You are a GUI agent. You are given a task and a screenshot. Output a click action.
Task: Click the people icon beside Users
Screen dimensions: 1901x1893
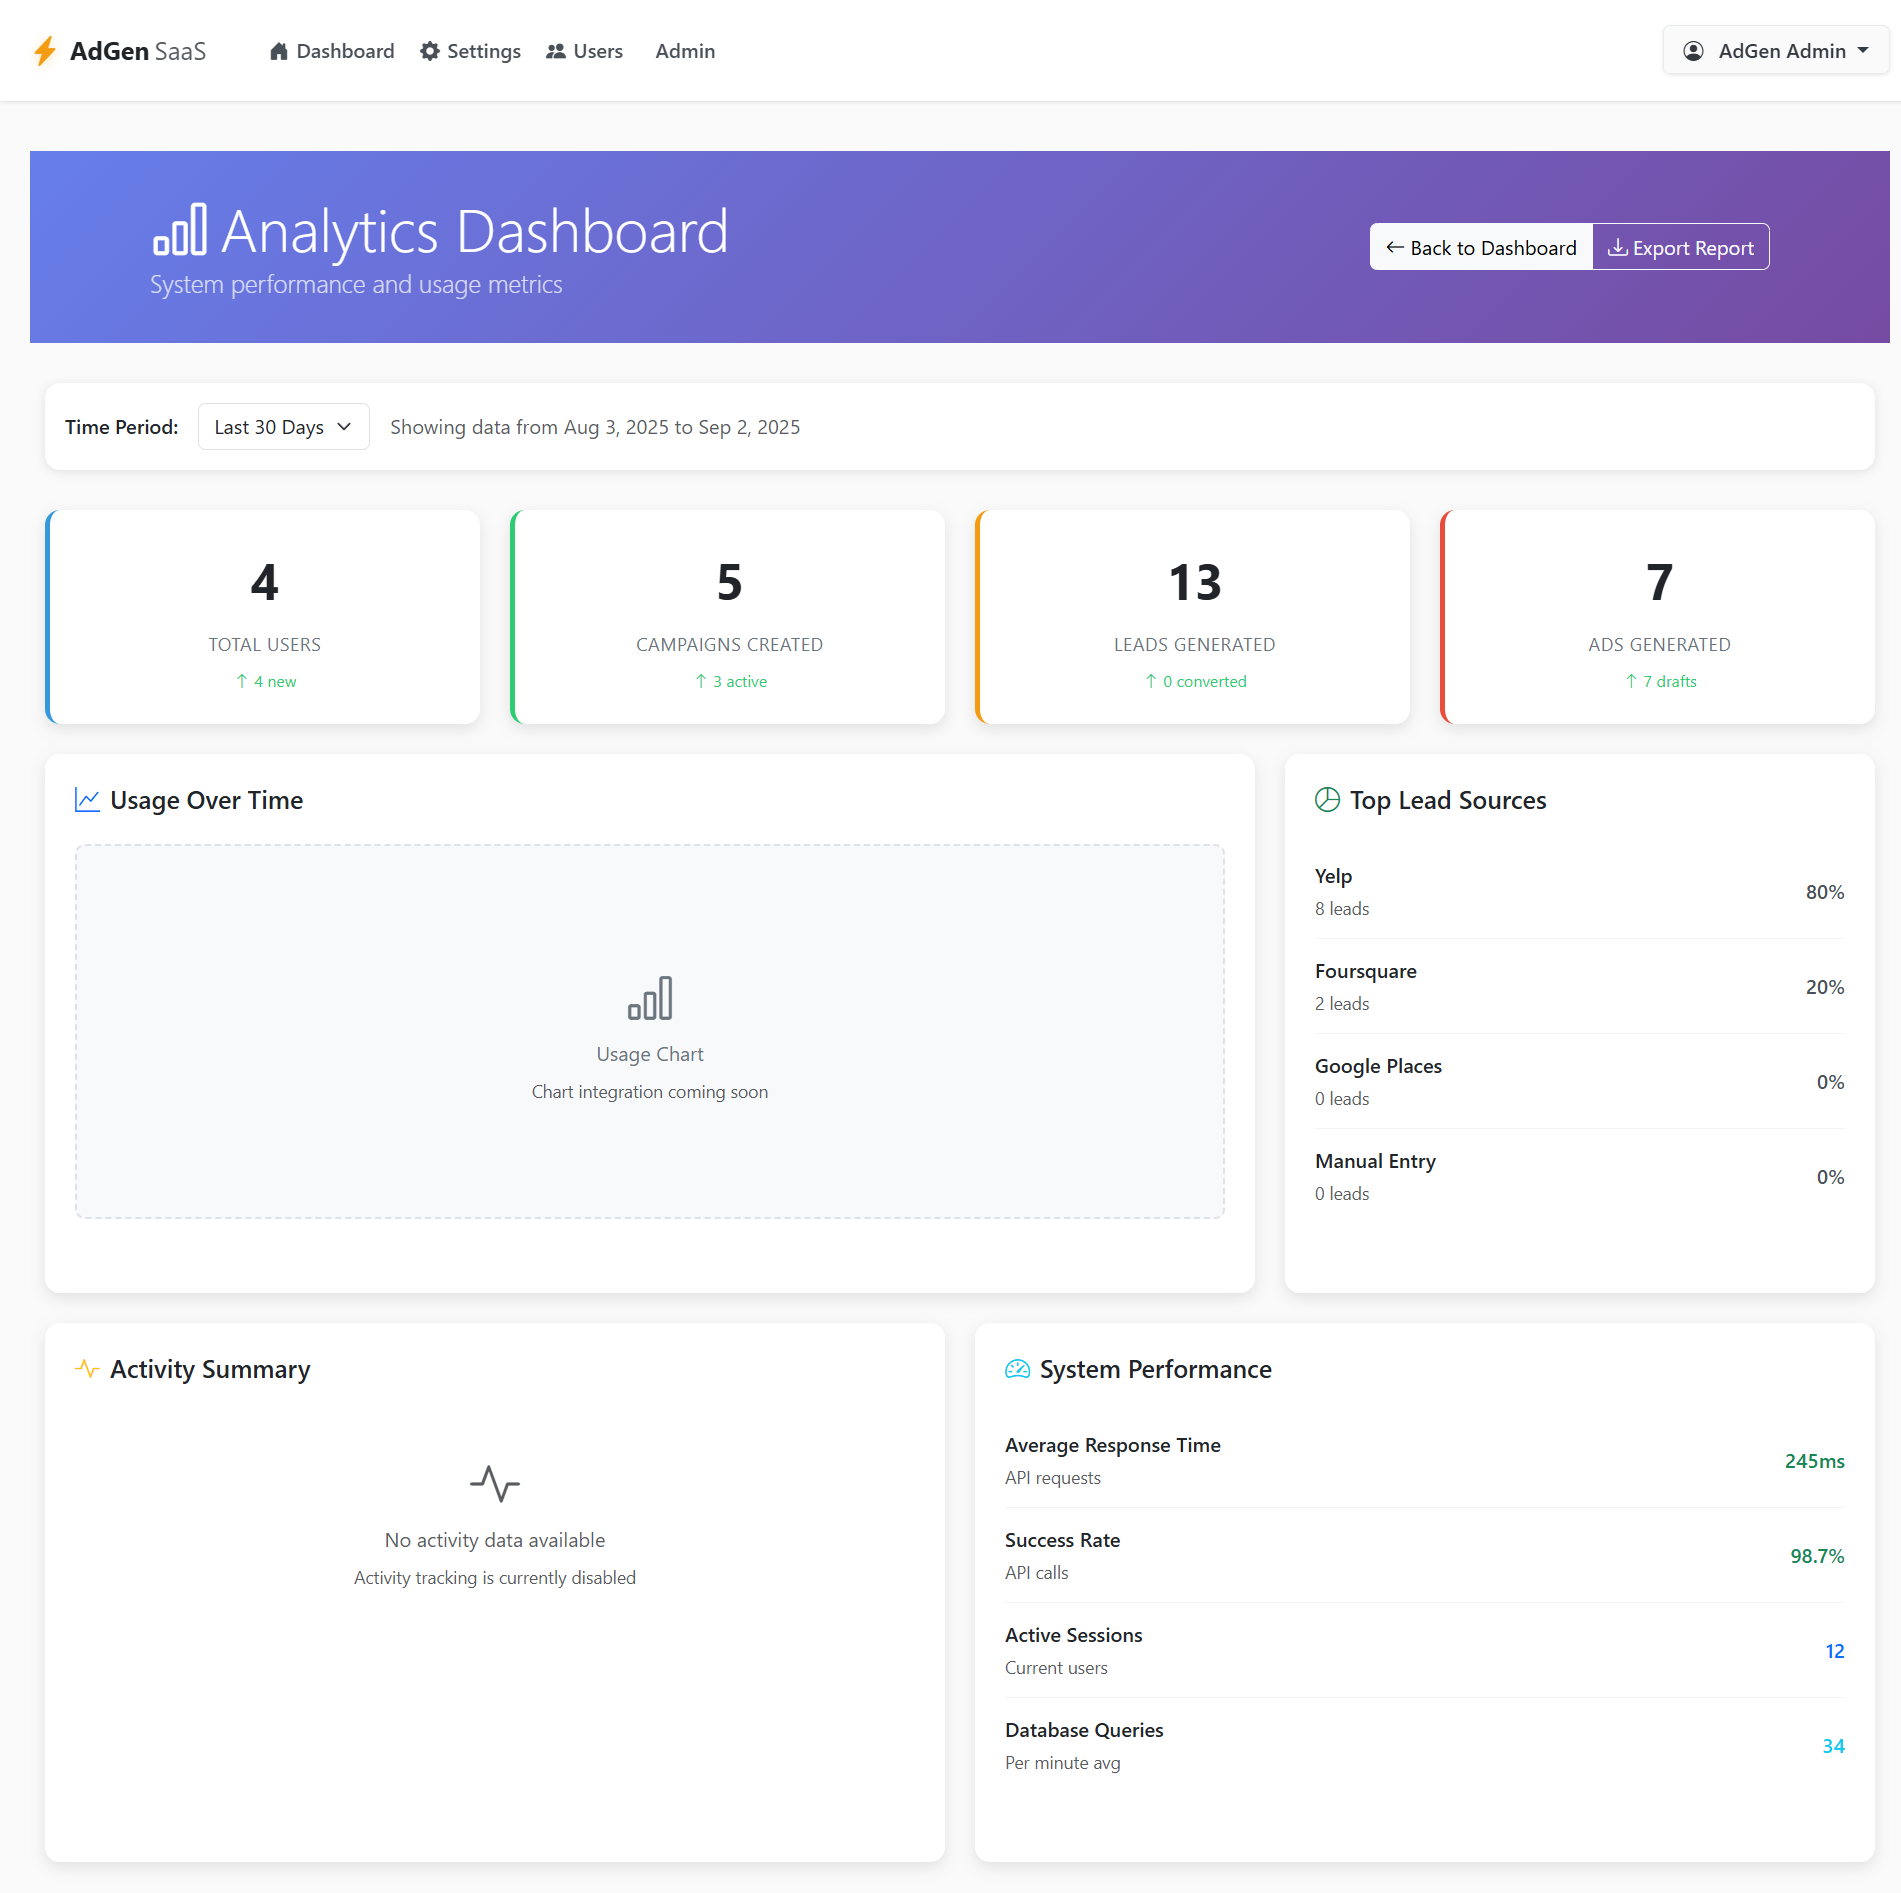pyautogui.click(x=556, y=51)
